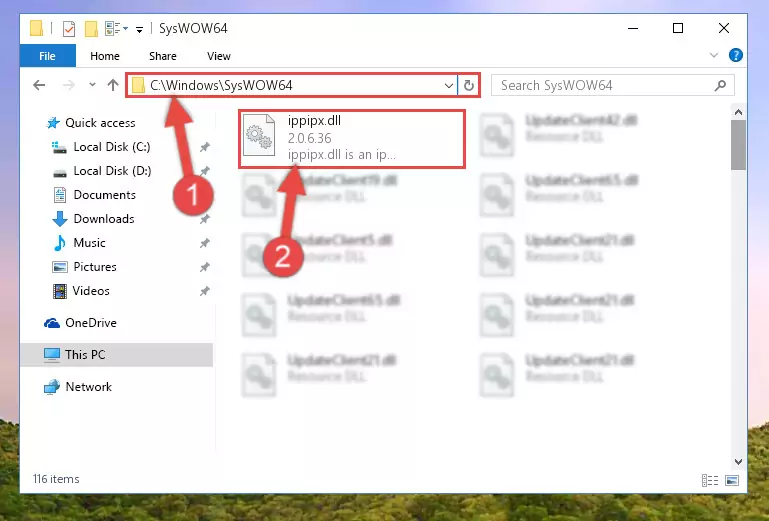Select OneDrive in navigation pane
Viewport: 769px width, 521px height.
point(91,323)
